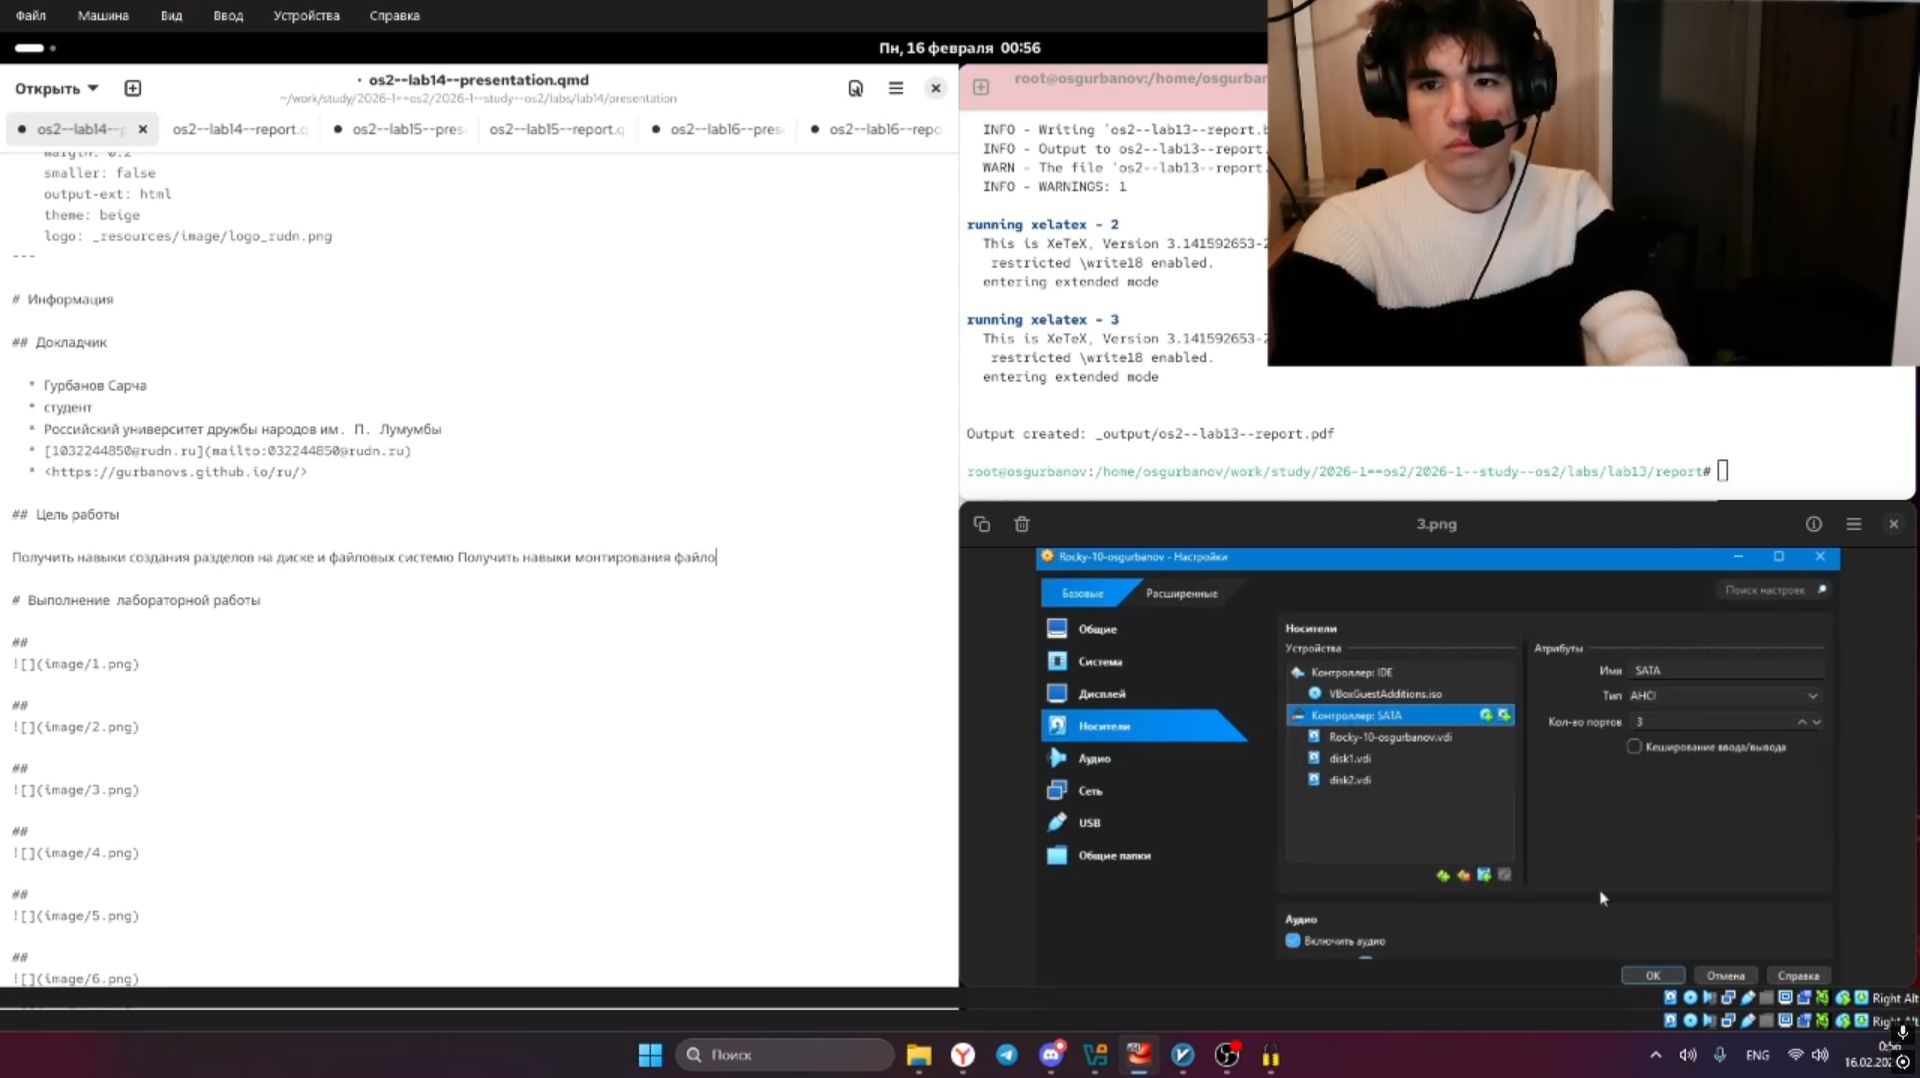Screen dimensions: 1920x1078
Task: Toggle the I/O caching checkbox
Action: point(1634,747)
